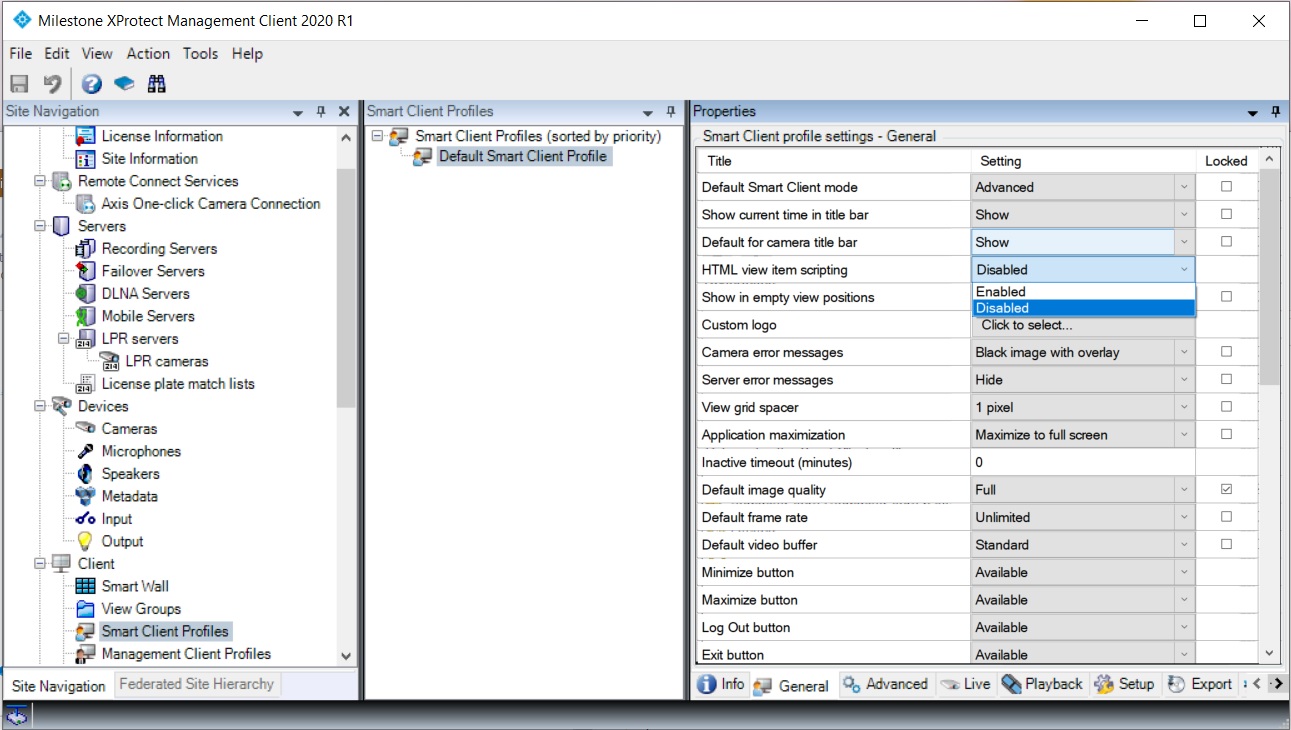Switch to the Playback properties tab

1041,684
